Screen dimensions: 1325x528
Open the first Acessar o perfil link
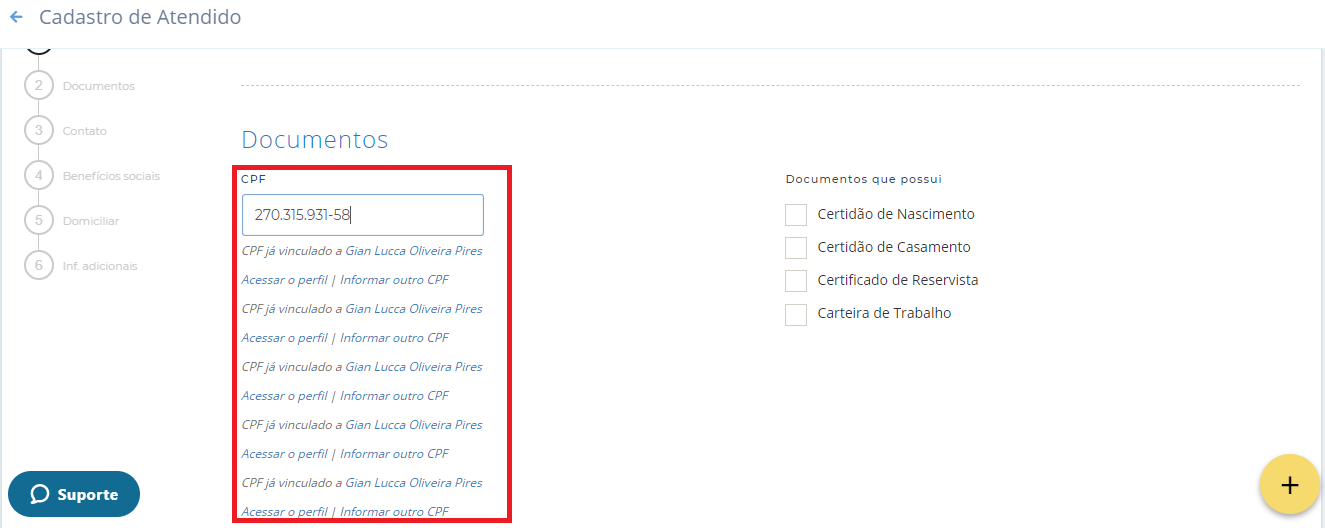[284, 280]
